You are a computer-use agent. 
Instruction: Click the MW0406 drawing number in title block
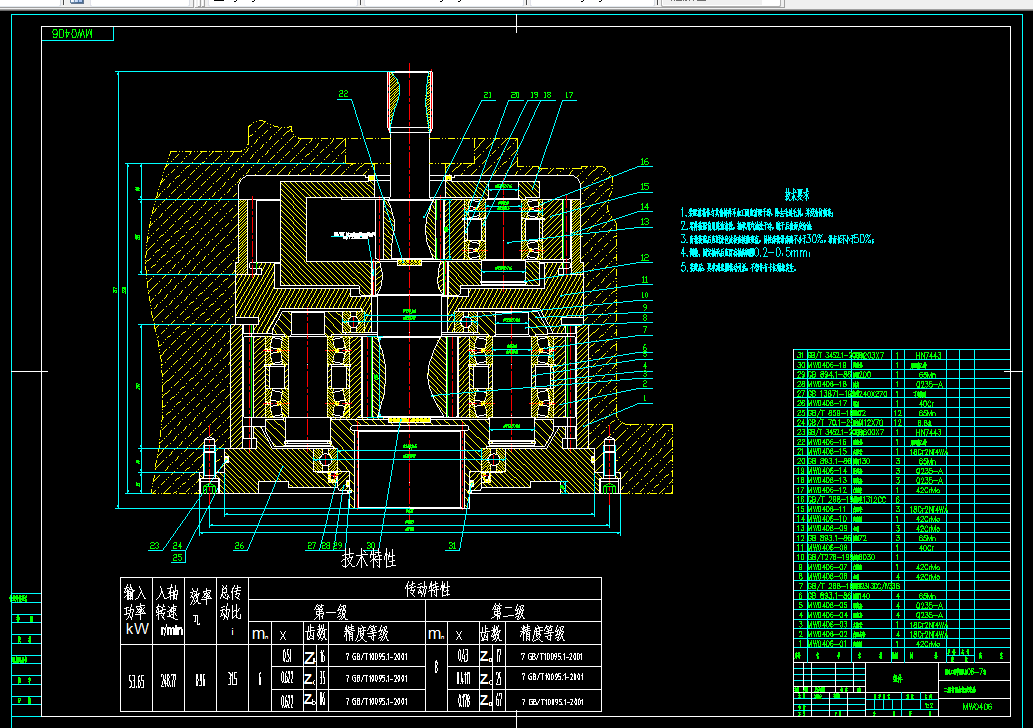[x=977, y=706]
